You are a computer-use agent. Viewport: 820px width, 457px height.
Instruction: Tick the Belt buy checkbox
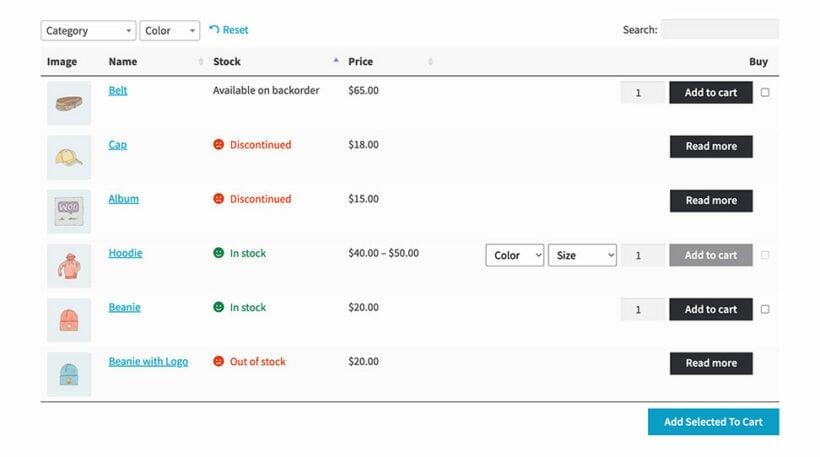click(x=765, y=93)
